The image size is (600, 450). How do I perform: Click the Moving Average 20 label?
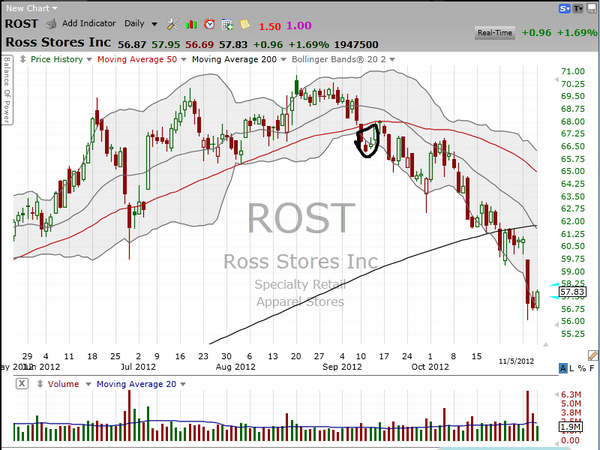(x=136, y=384)
